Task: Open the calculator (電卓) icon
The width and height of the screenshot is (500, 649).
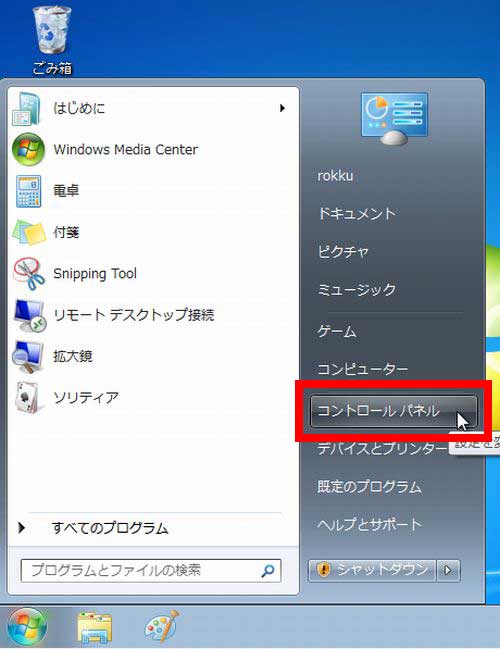Action: click(x=28, y=191)
